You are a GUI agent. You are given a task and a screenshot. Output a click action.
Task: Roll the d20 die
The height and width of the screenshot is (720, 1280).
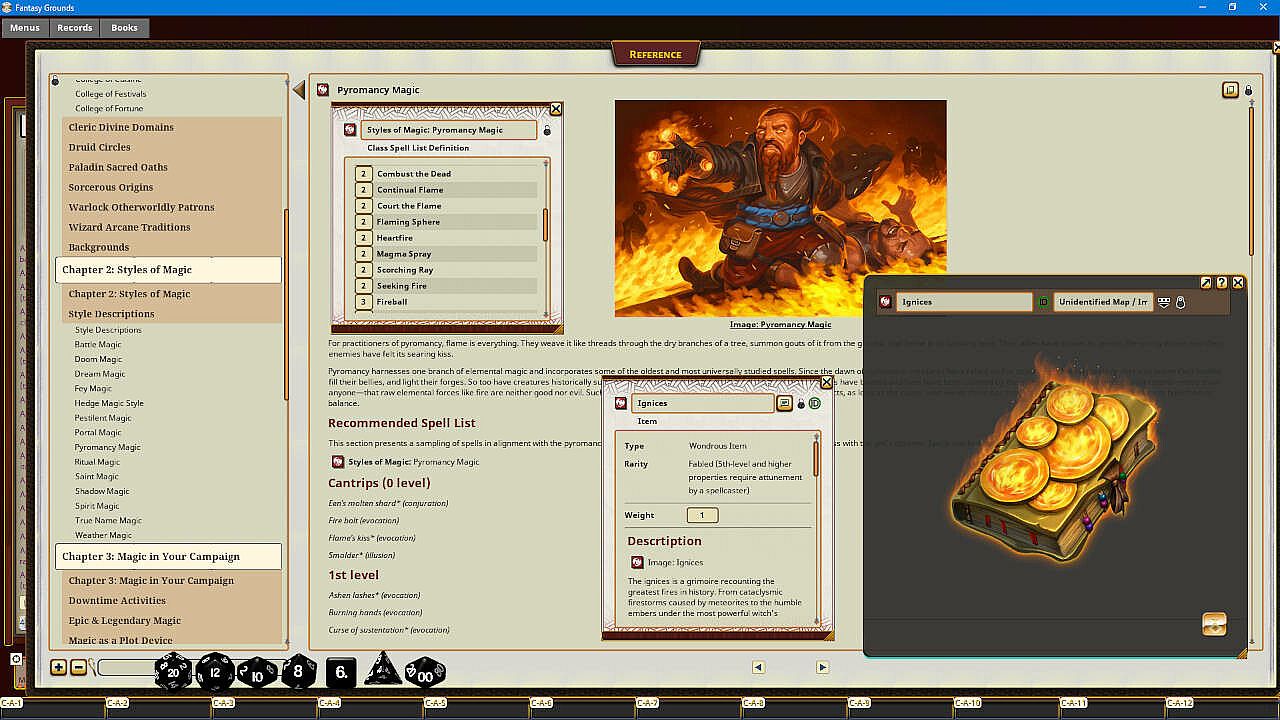tap(173, 672)
